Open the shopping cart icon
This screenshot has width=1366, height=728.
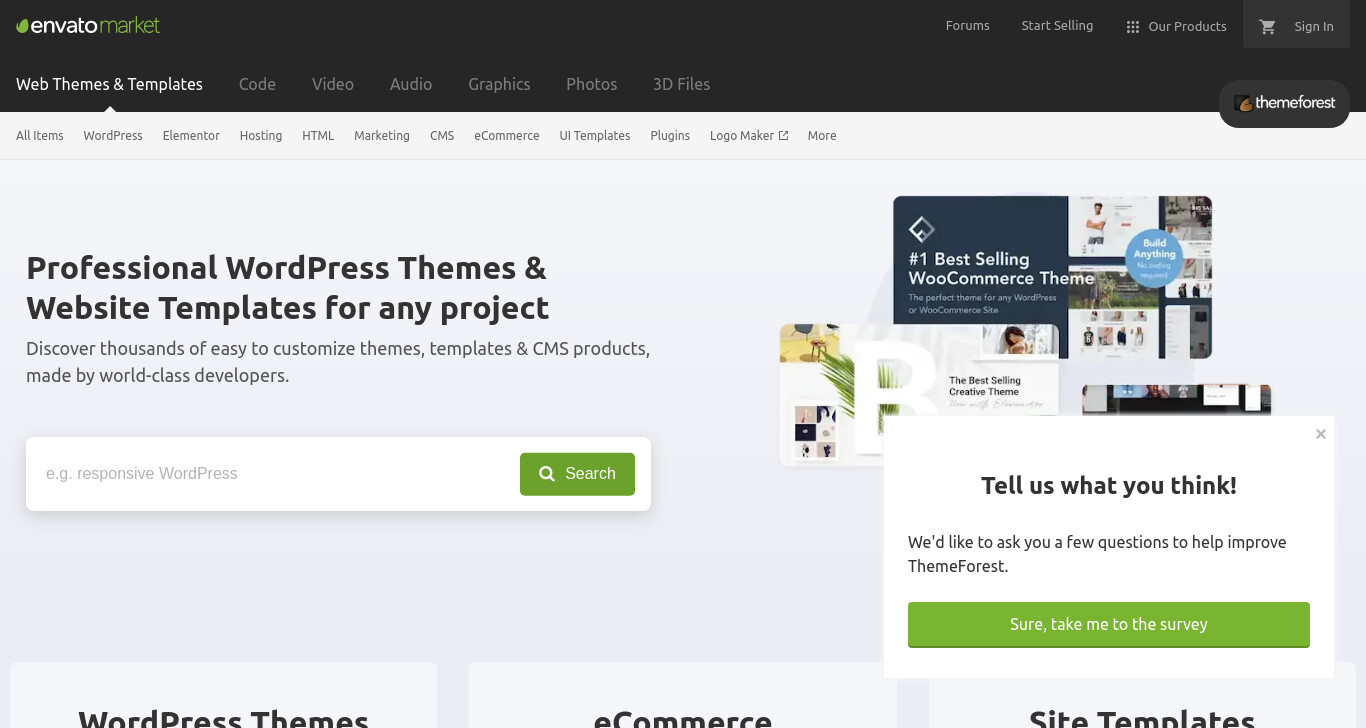pos(1268,27)
